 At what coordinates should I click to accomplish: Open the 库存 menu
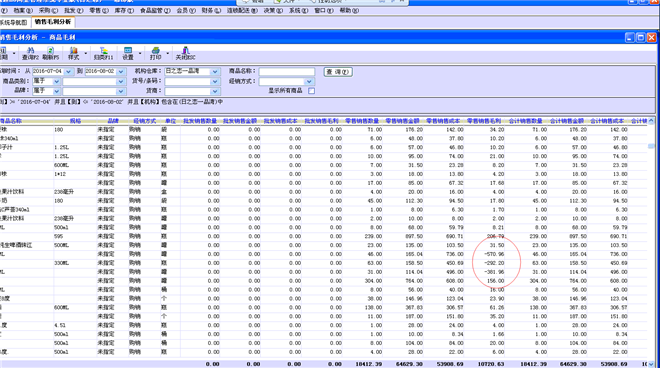pos(124,11)
